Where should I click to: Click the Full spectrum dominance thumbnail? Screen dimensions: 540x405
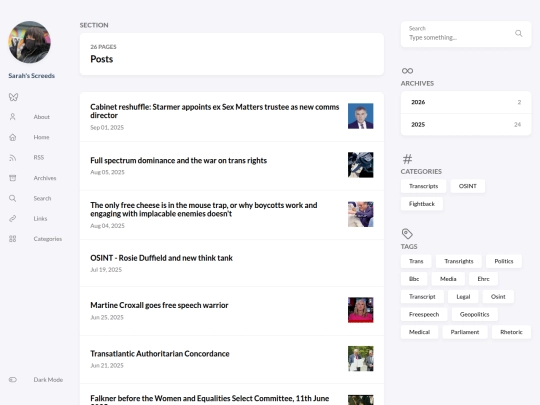click(x=361, y=165)
